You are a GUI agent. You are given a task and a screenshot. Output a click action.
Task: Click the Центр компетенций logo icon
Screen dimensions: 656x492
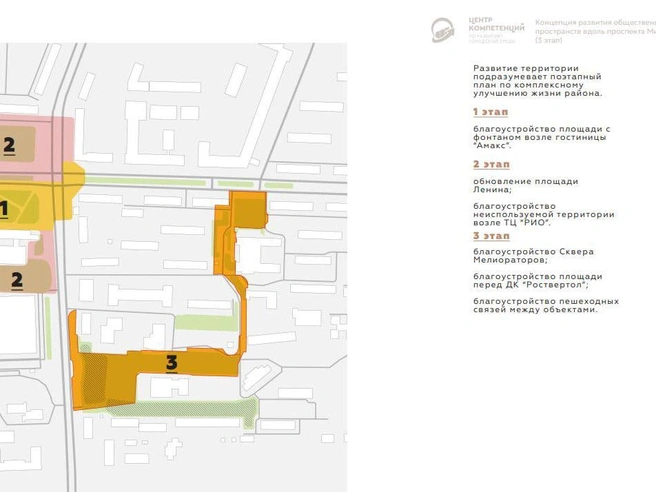pyautogui.click(x=443, y=30)
